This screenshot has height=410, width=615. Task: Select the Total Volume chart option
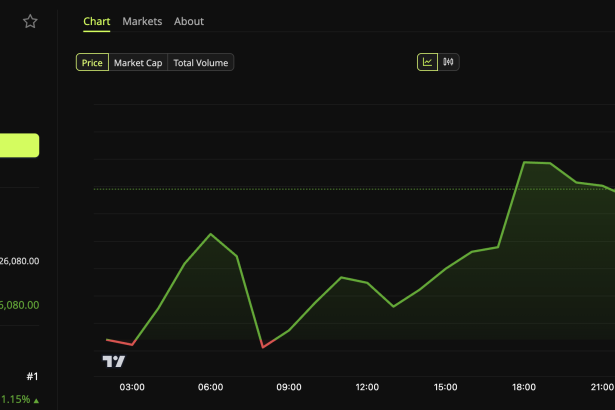[x=201, y=62]
